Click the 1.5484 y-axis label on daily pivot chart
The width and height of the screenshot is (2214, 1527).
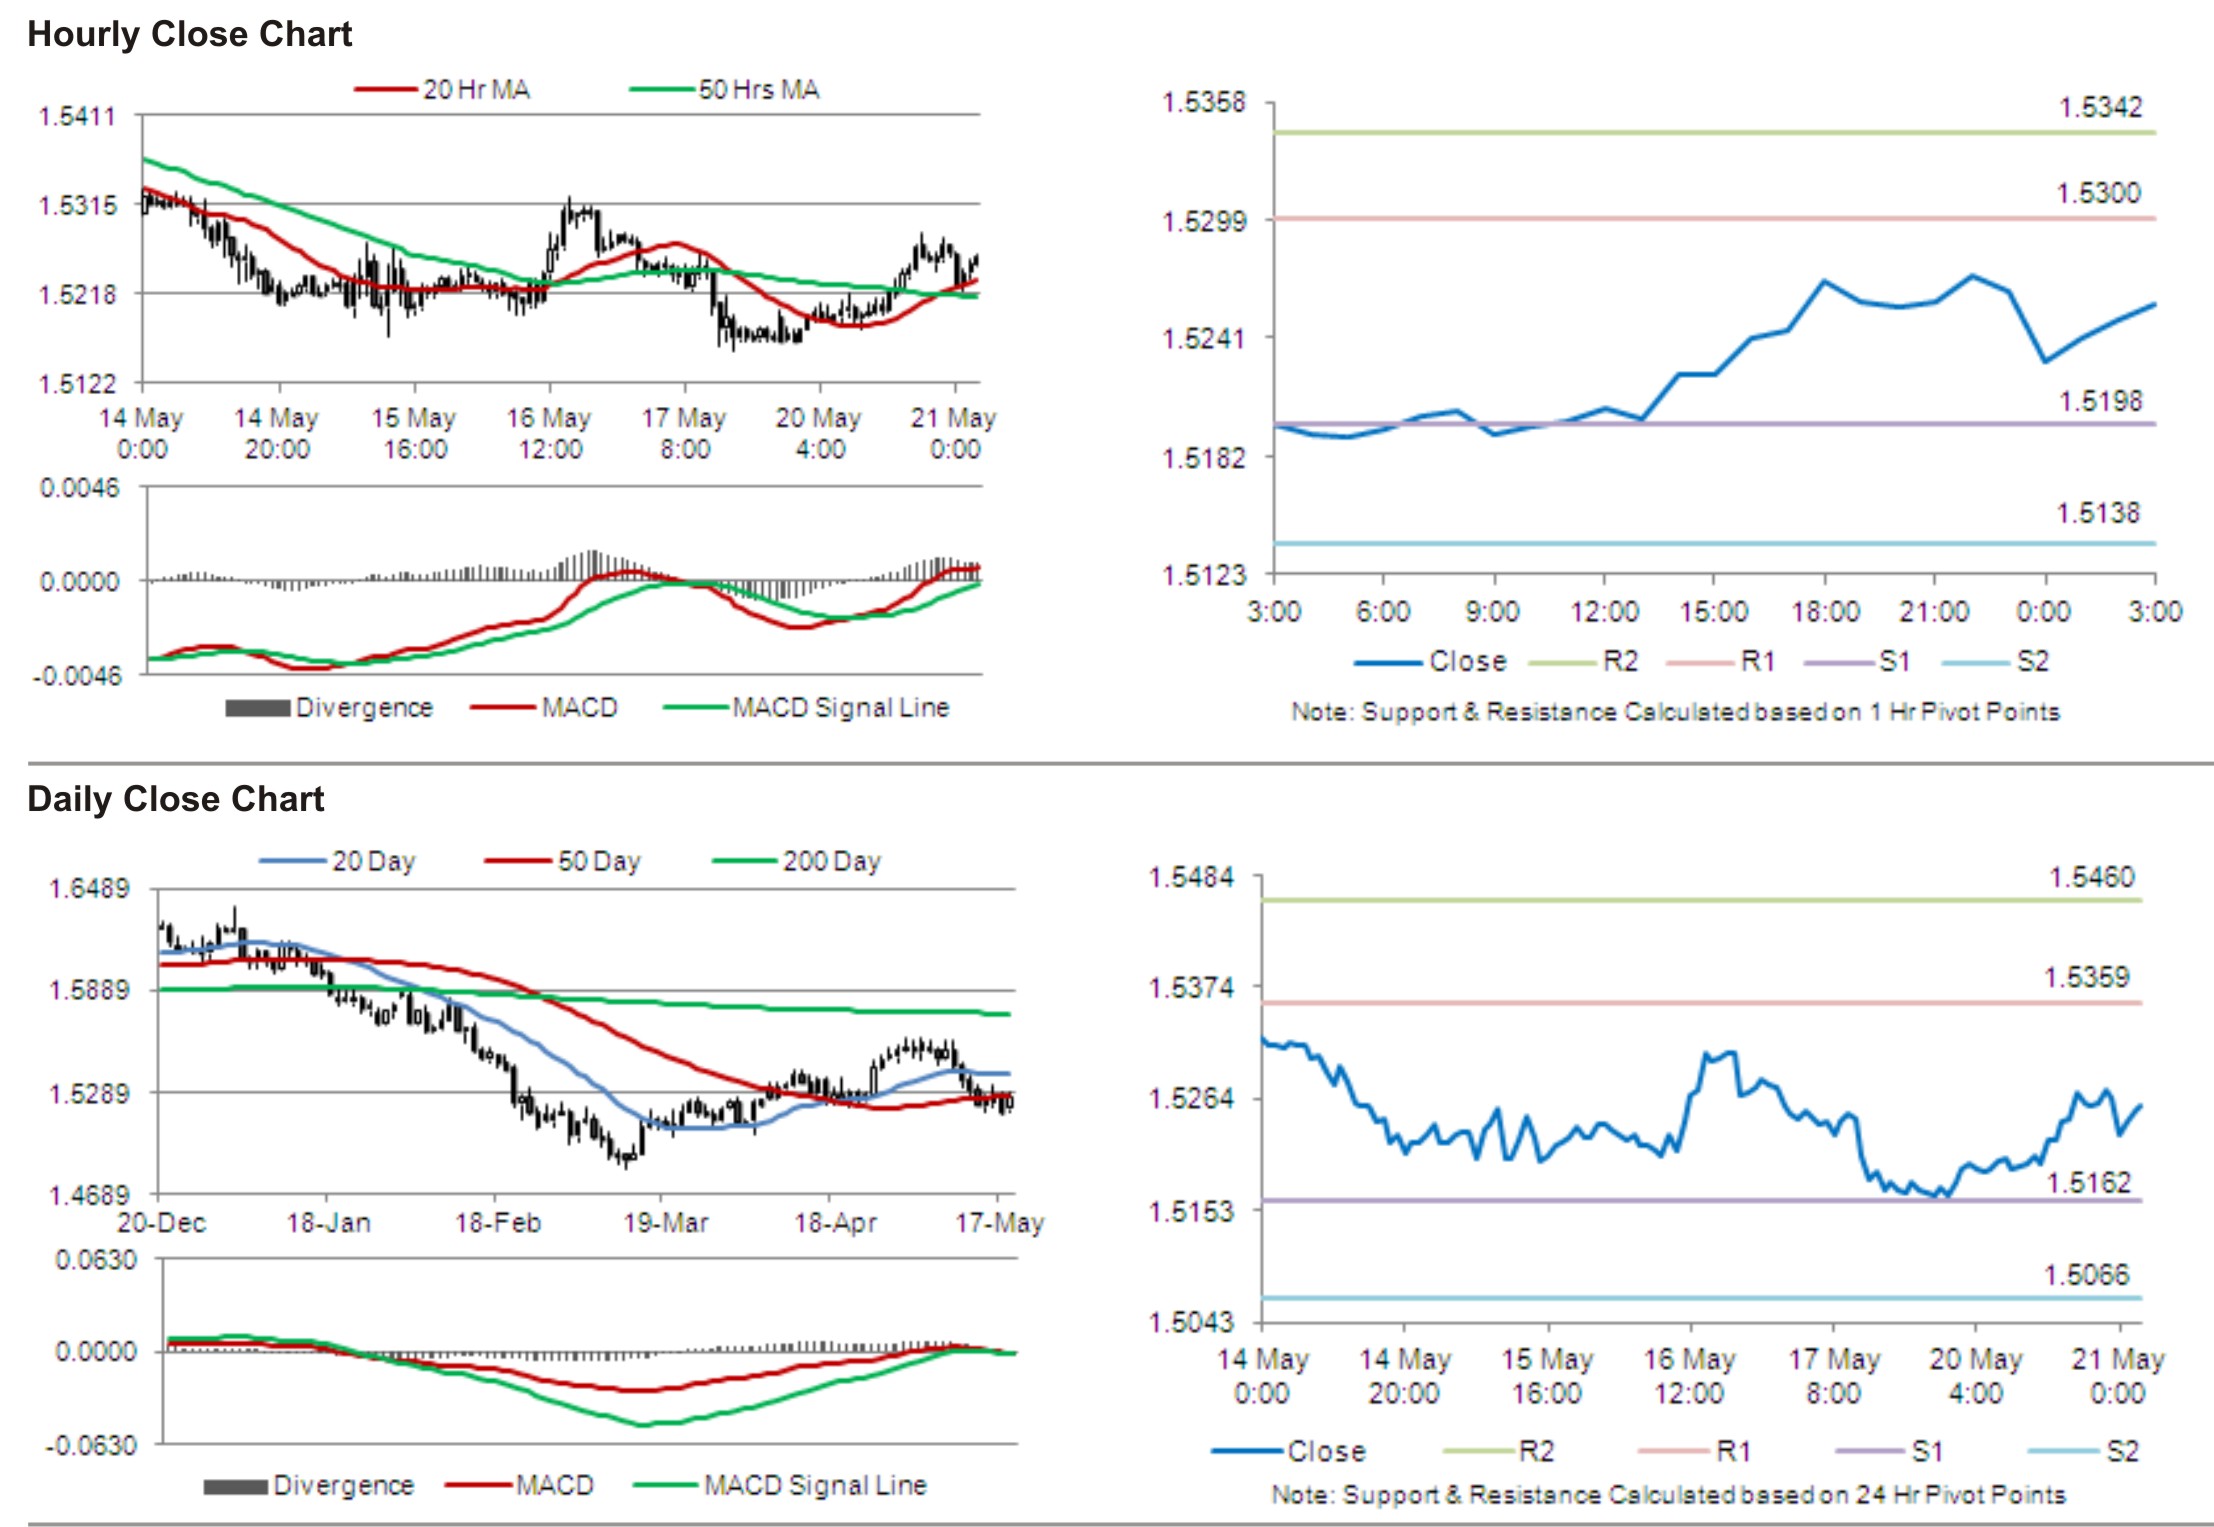1192,878
